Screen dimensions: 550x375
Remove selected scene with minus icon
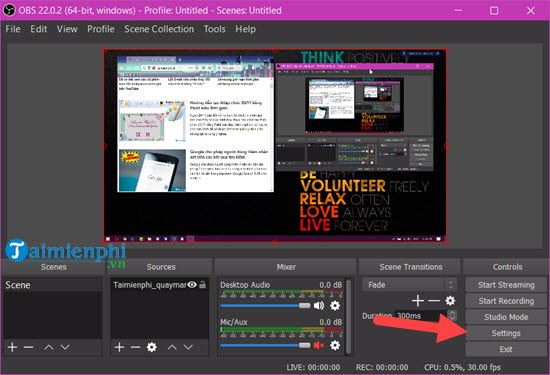click(x=28, y=347)
